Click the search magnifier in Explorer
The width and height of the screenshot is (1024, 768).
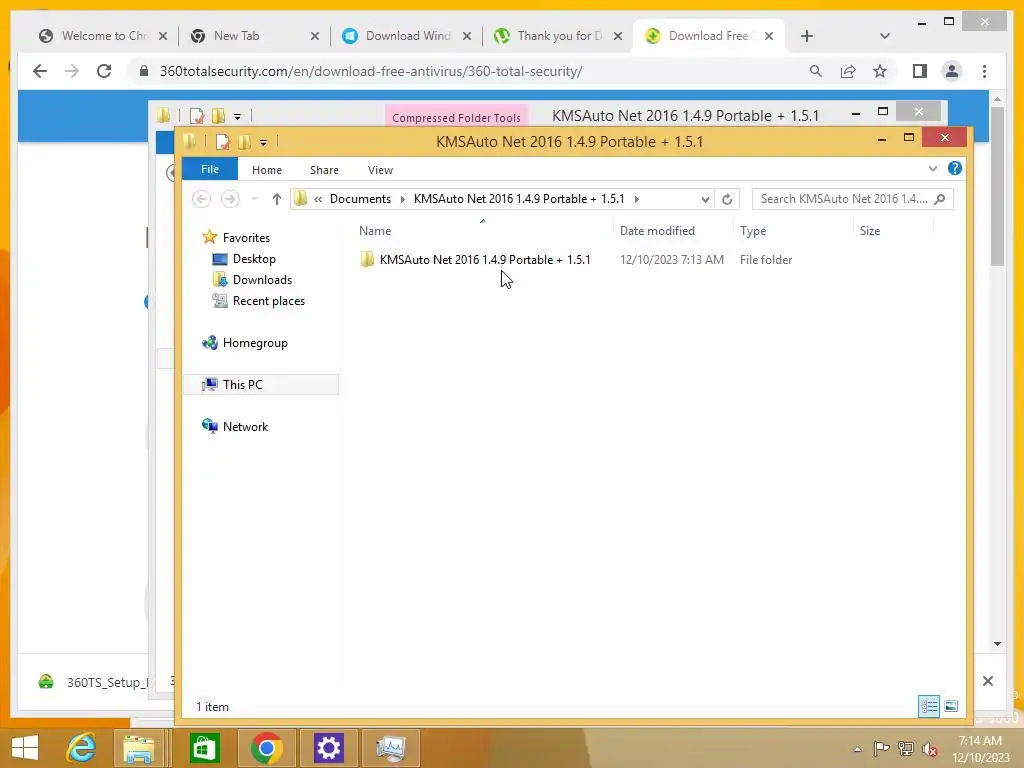tap(940, 199)
